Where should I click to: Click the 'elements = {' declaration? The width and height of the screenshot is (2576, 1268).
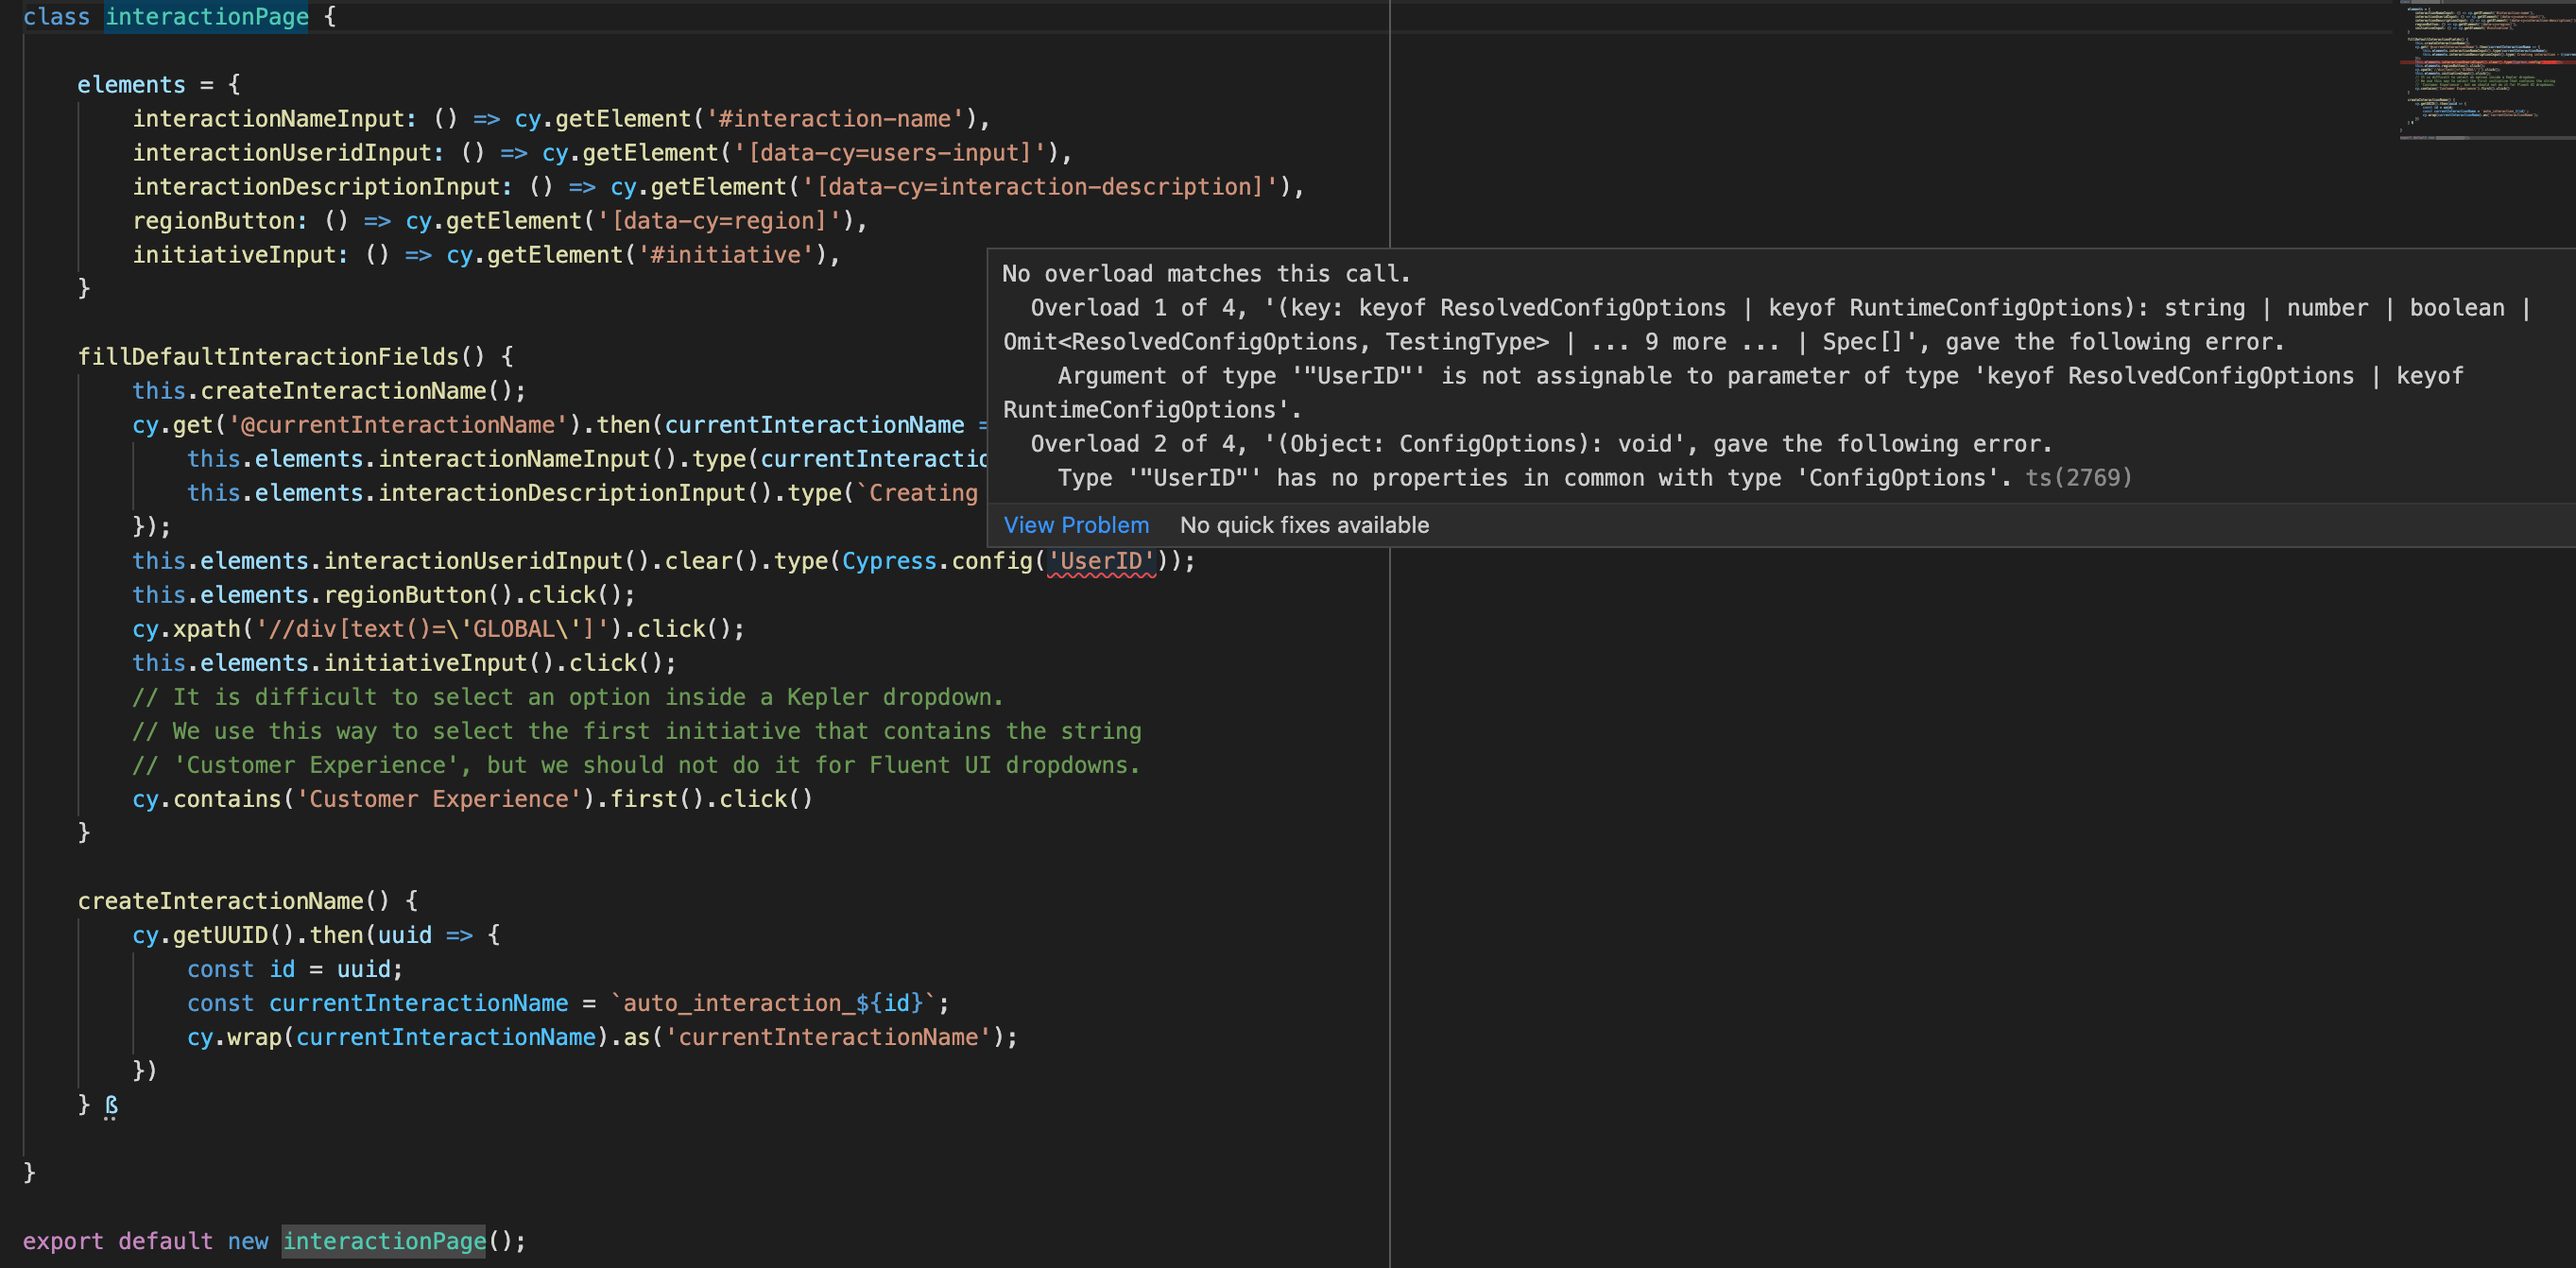coord(159,85)
